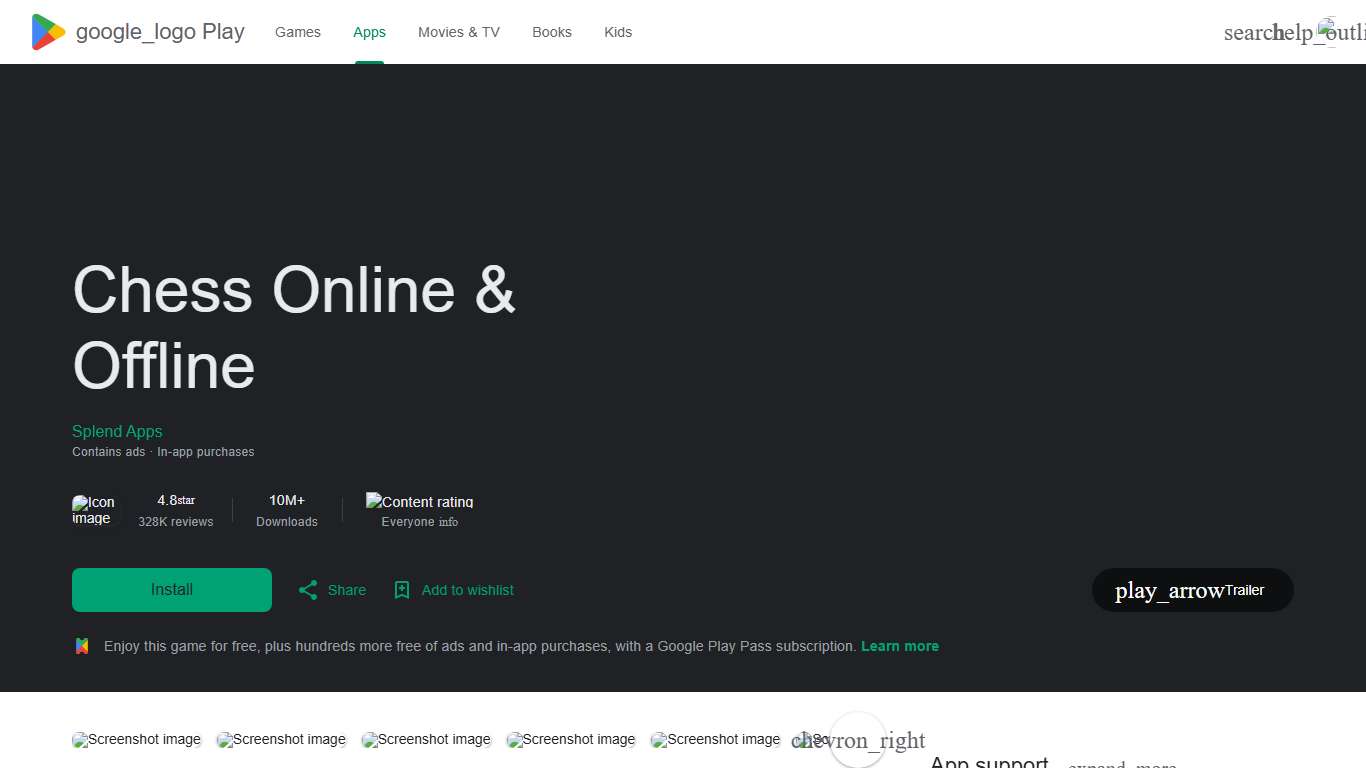Click the chevron to see more screenshots
Viewport: 1366px width, 768px height.
click(858, 741)
